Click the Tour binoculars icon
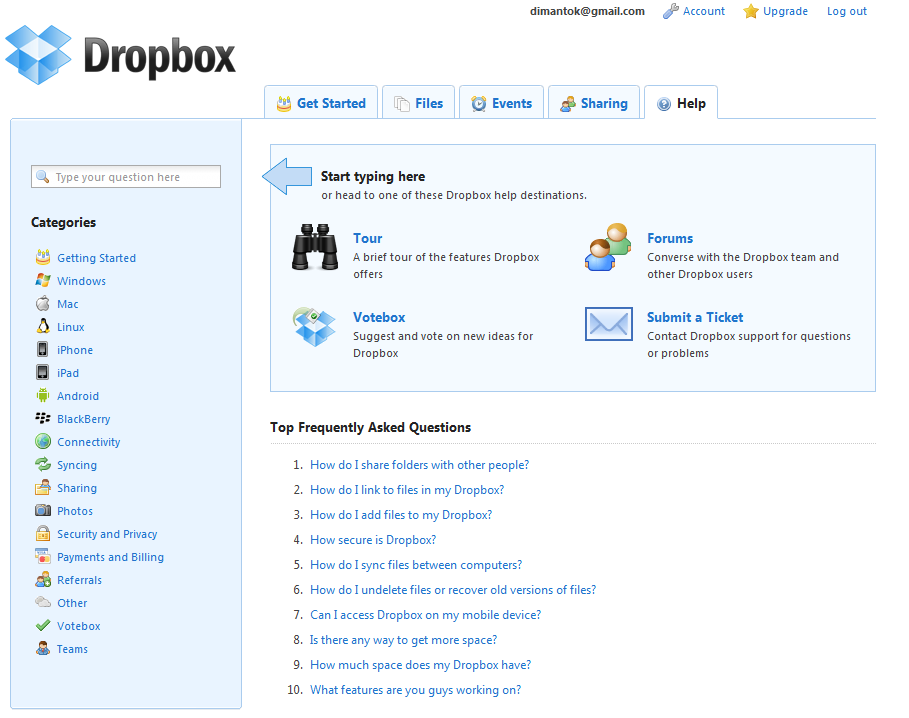909x718 pixels. tap(314, 247)
